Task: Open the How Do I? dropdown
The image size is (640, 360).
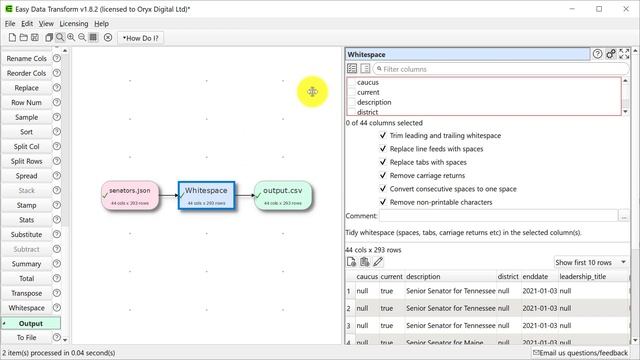Action: pos(140,38)
